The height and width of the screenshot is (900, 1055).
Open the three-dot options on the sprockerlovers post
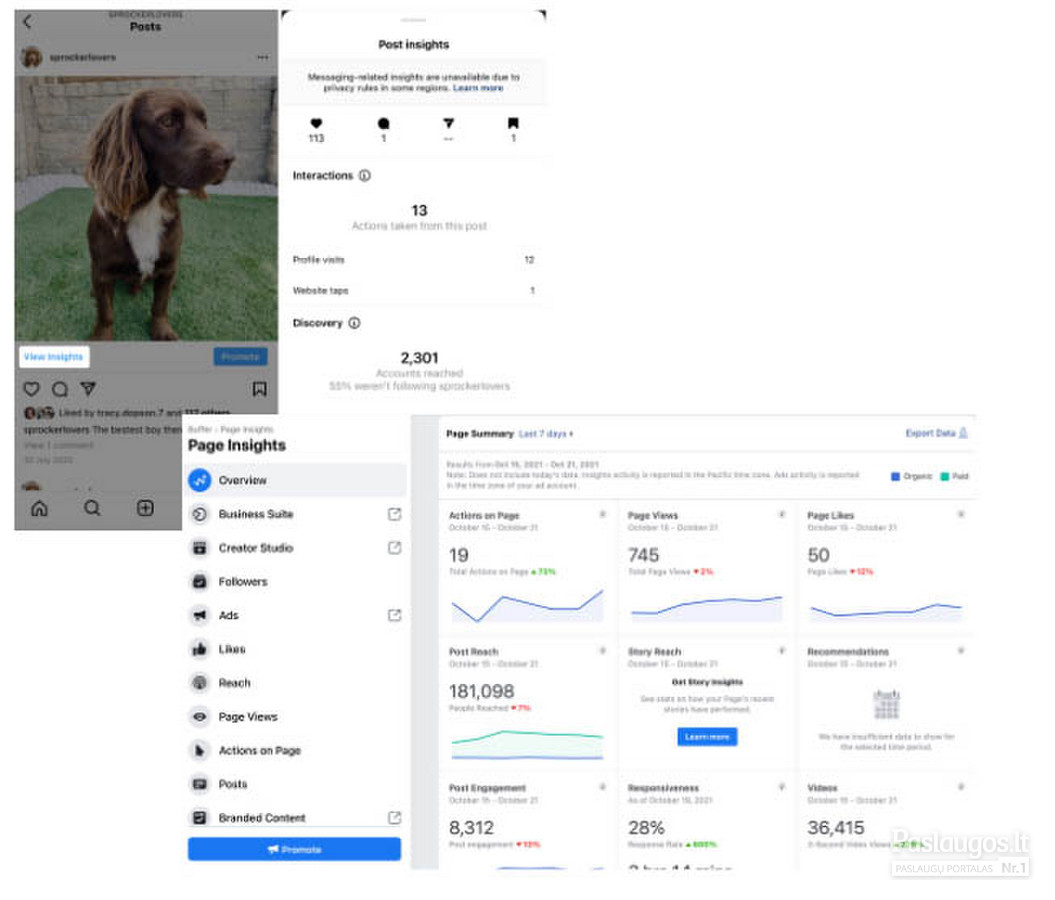click(x=262, y=57)
